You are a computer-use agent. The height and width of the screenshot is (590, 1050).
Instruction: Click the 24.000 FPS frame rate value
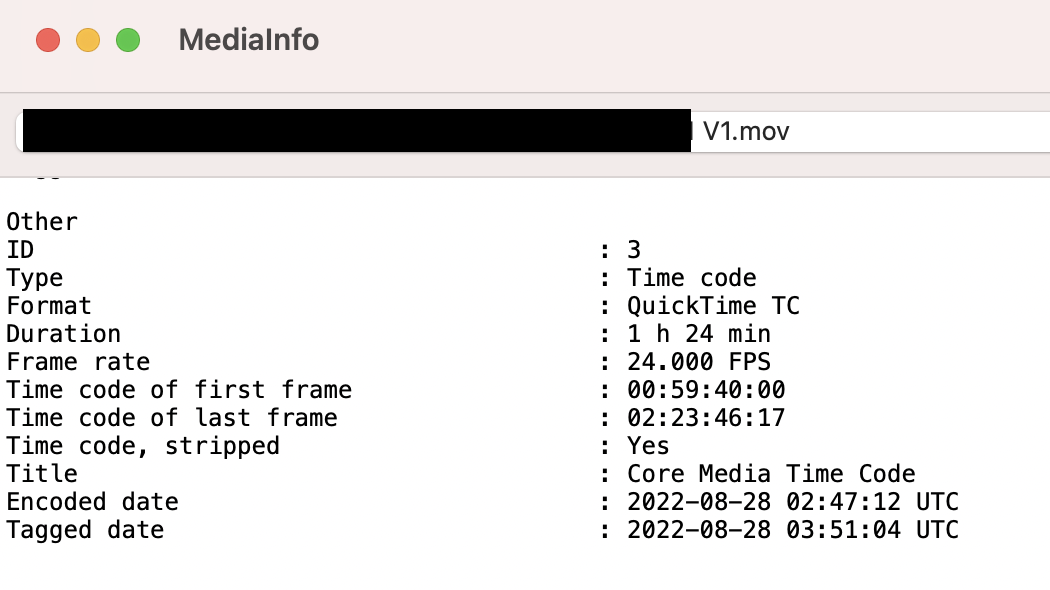click(699, 362)
